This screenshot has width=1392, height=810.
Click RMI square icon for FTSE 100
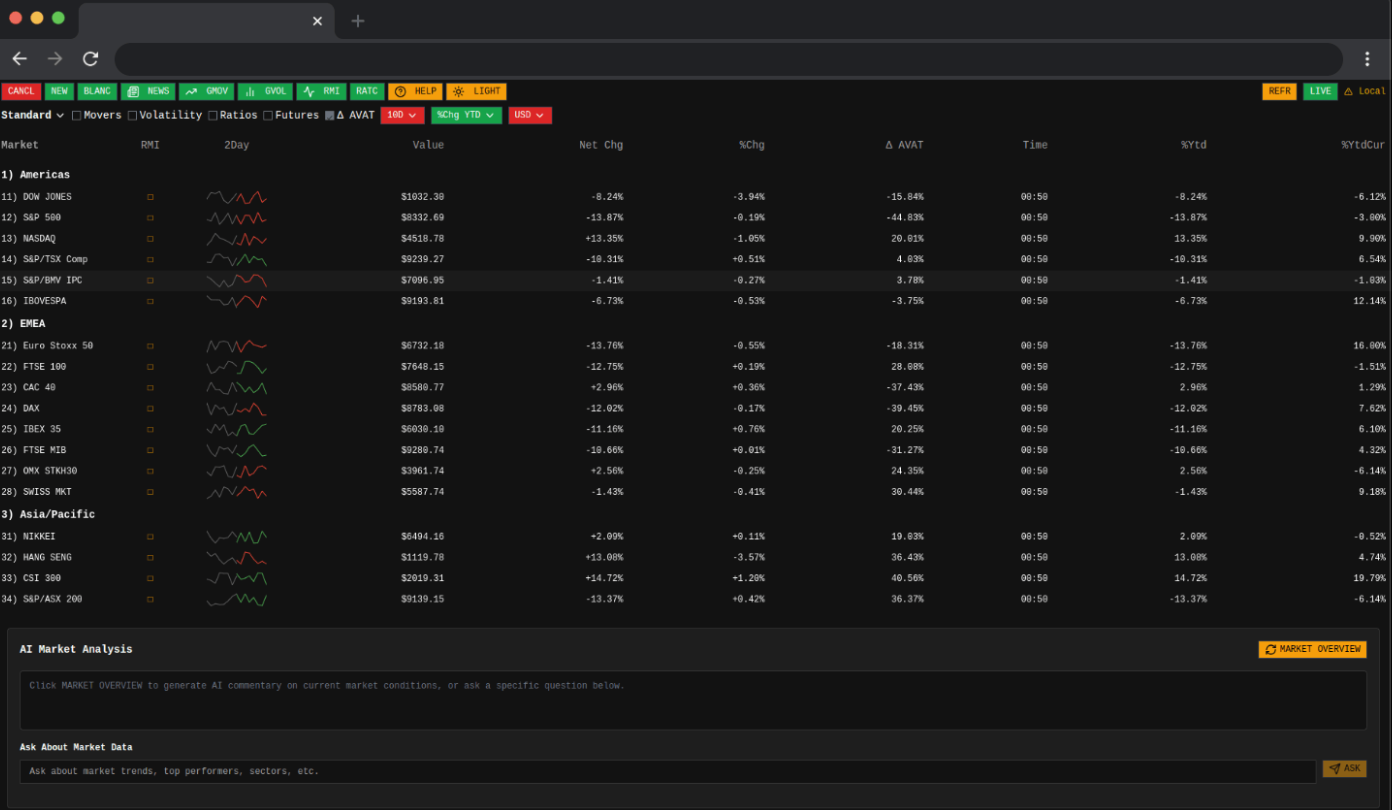tap(150, 367)
